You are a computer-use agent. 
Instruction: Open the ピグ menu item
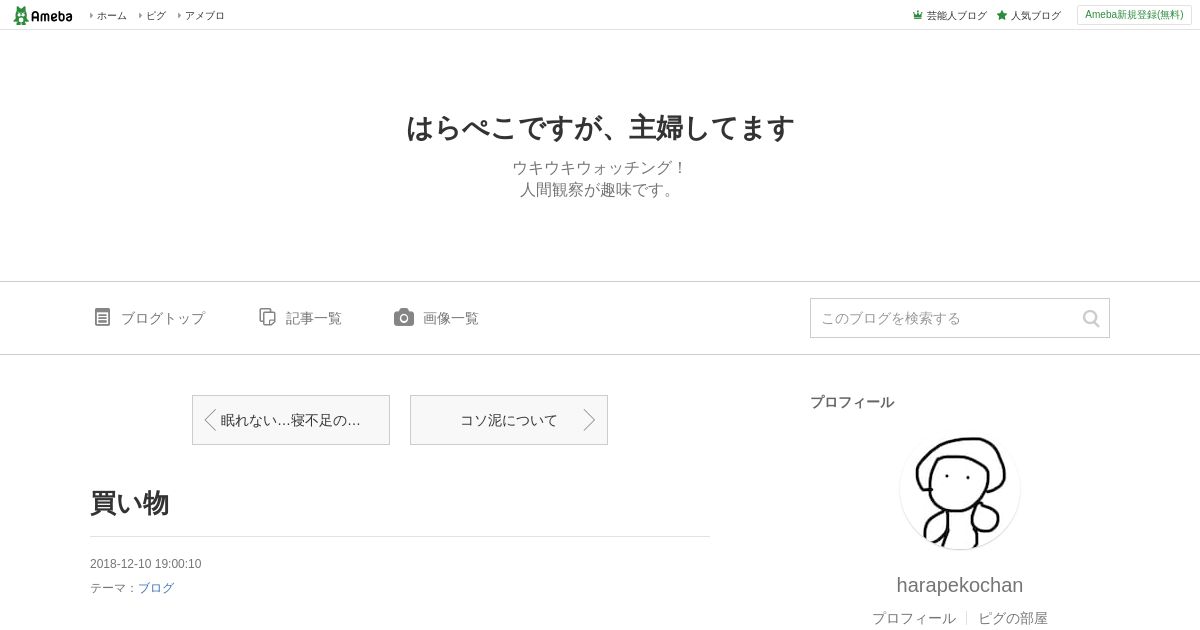[x=153, y=15]
